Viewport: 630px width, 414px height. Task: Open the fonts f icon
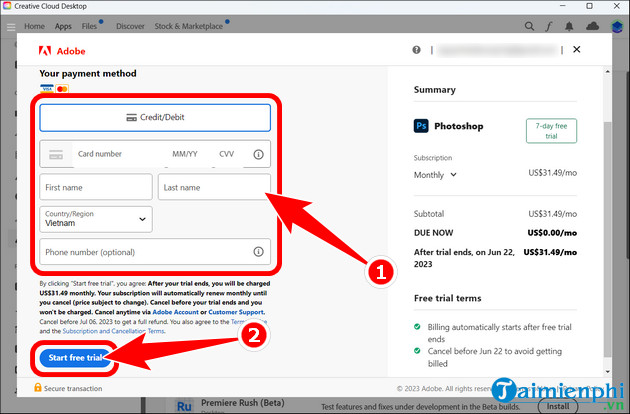coord(548,26)
